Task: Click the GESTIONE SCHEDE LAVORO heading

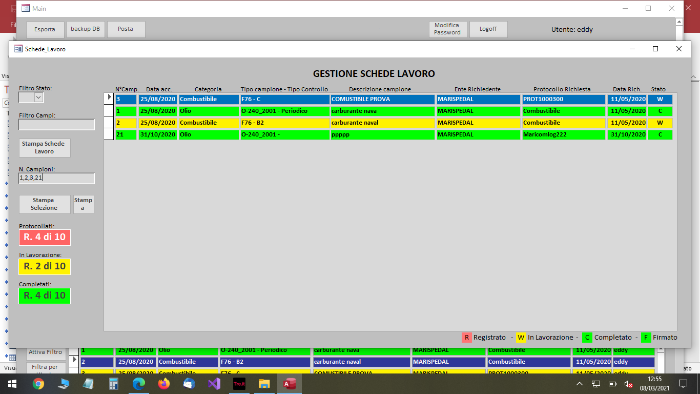Action: 374,74
